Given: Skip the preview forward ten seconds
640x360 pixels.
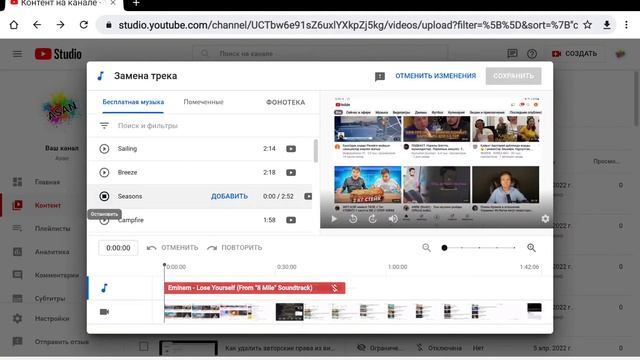Looking at the screenshot, I should tap(373, 219).
